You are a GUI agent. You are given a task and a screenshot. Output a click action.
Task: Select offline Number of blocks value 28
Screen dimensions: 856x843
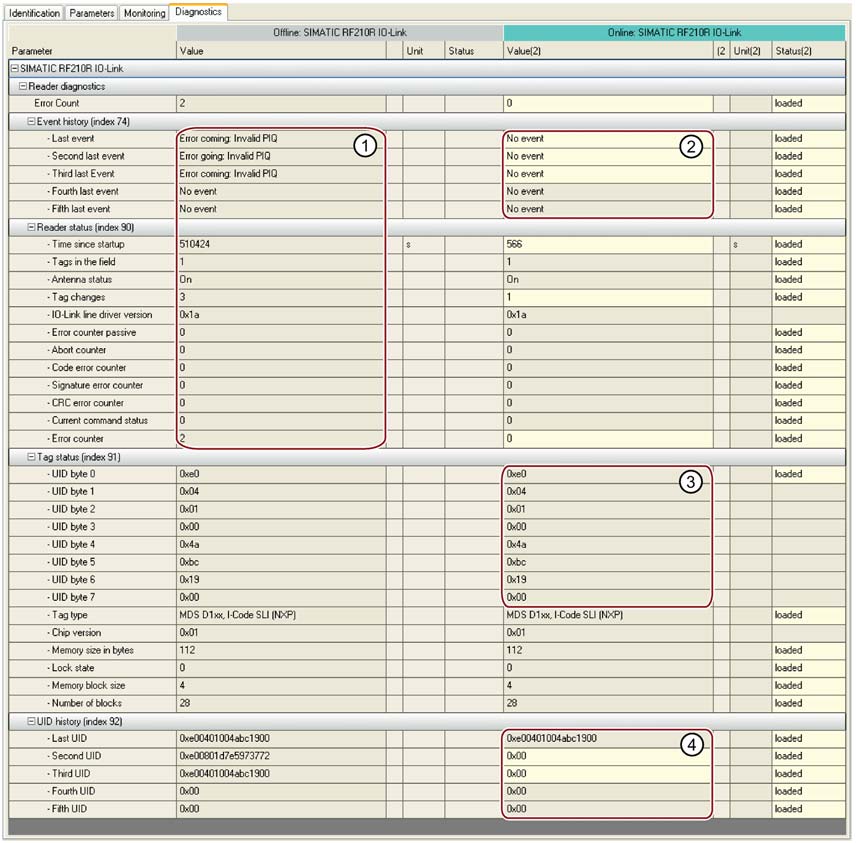pyautogui.click(x=281, y=703)
